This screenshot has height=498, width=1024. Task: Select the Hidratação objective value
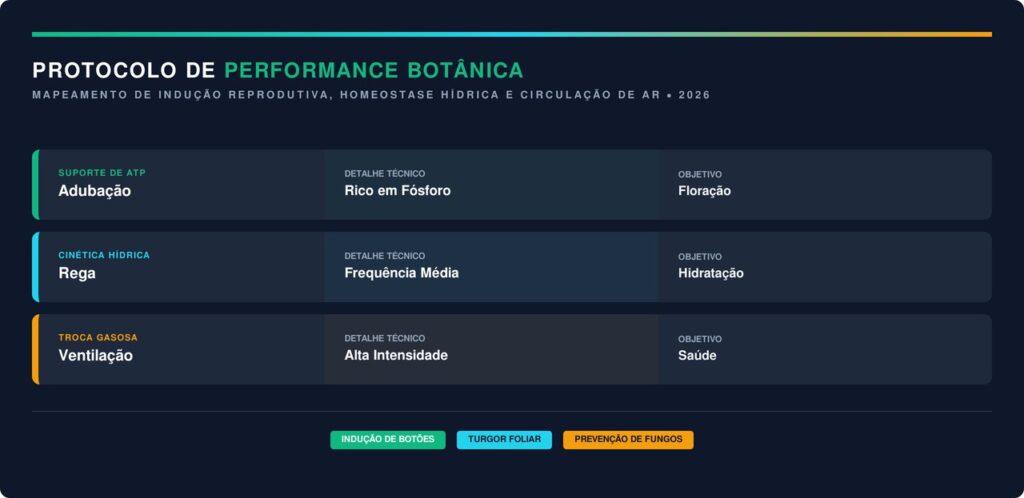click(710, 273)
